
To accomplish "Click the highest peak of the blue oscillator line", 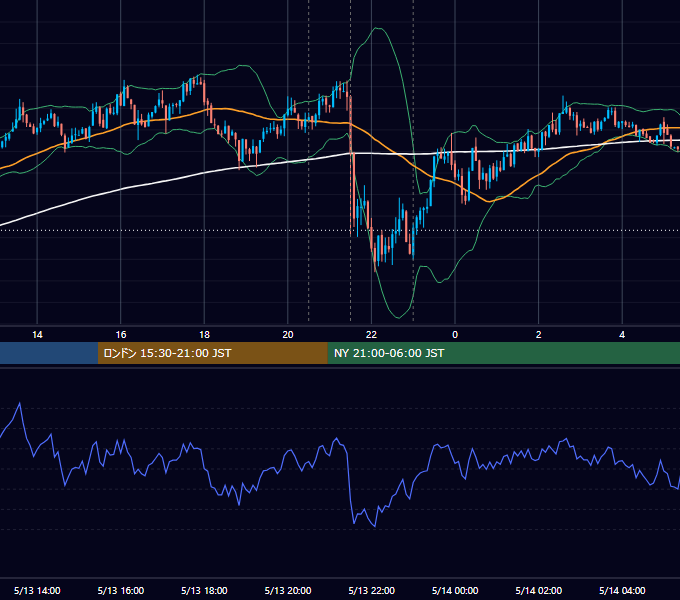I will click(x=20, y=403).
